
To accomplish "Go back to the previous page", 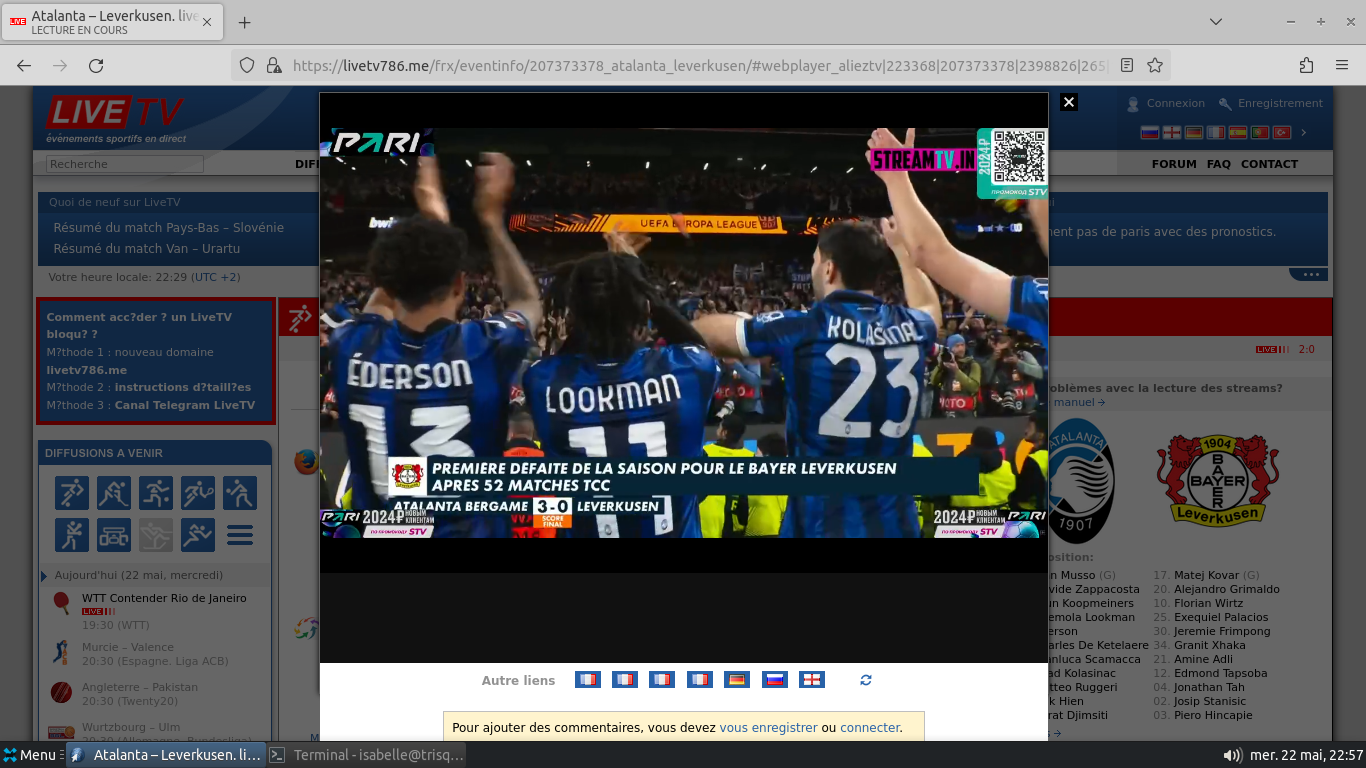I will click(x=24, y=65).
